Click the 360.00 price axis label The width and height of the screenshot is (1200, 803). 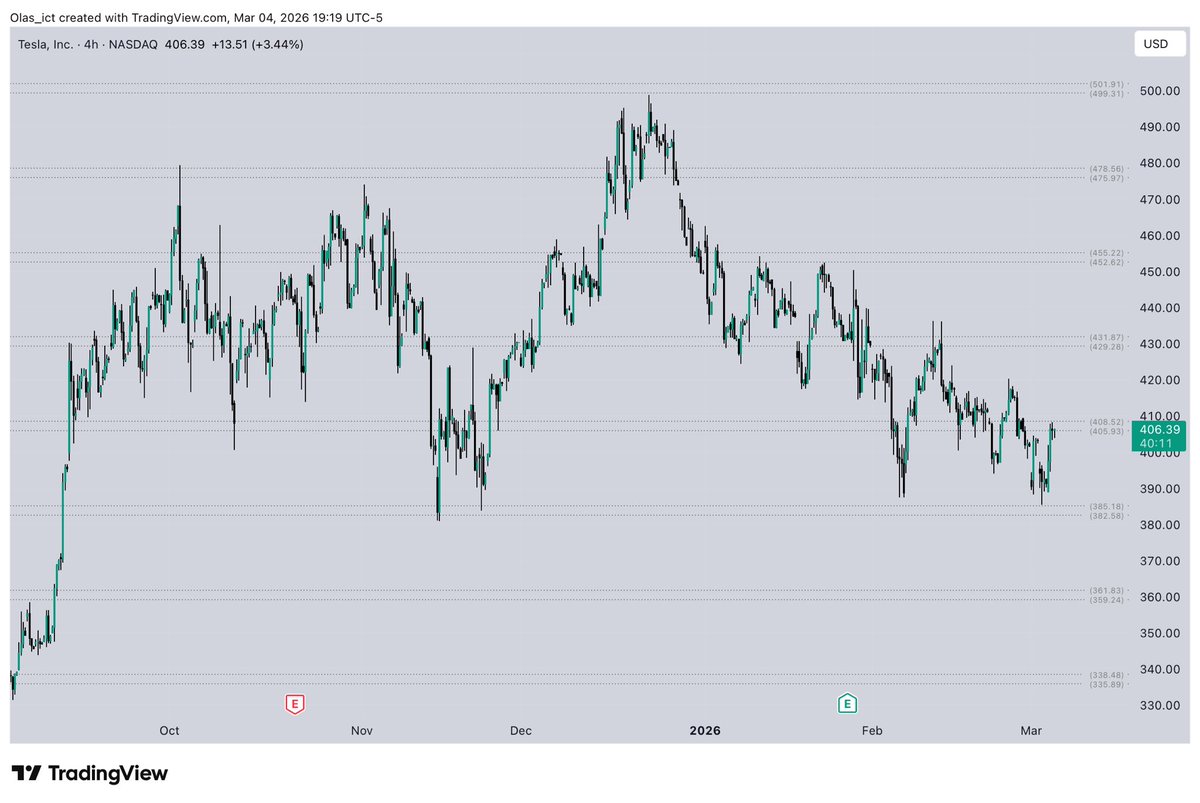coord(1158,597)
